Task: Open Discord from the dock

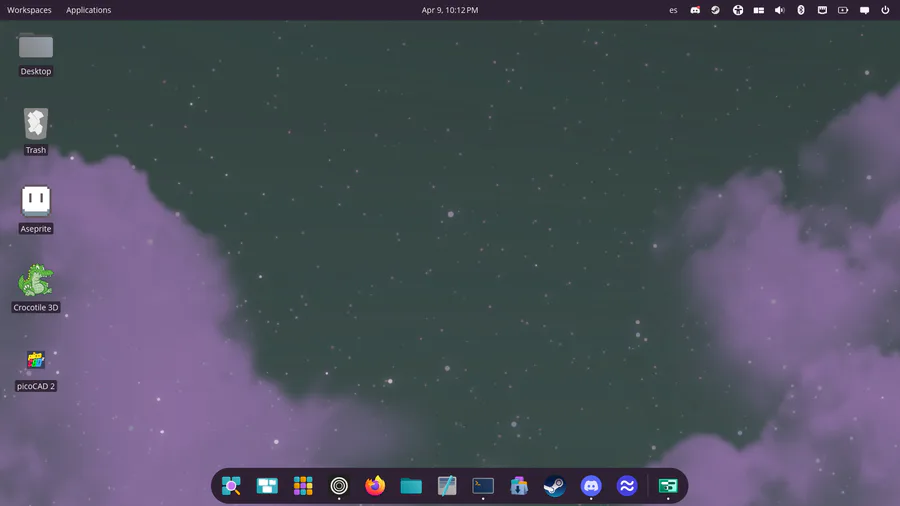Action: coord(591,486)
